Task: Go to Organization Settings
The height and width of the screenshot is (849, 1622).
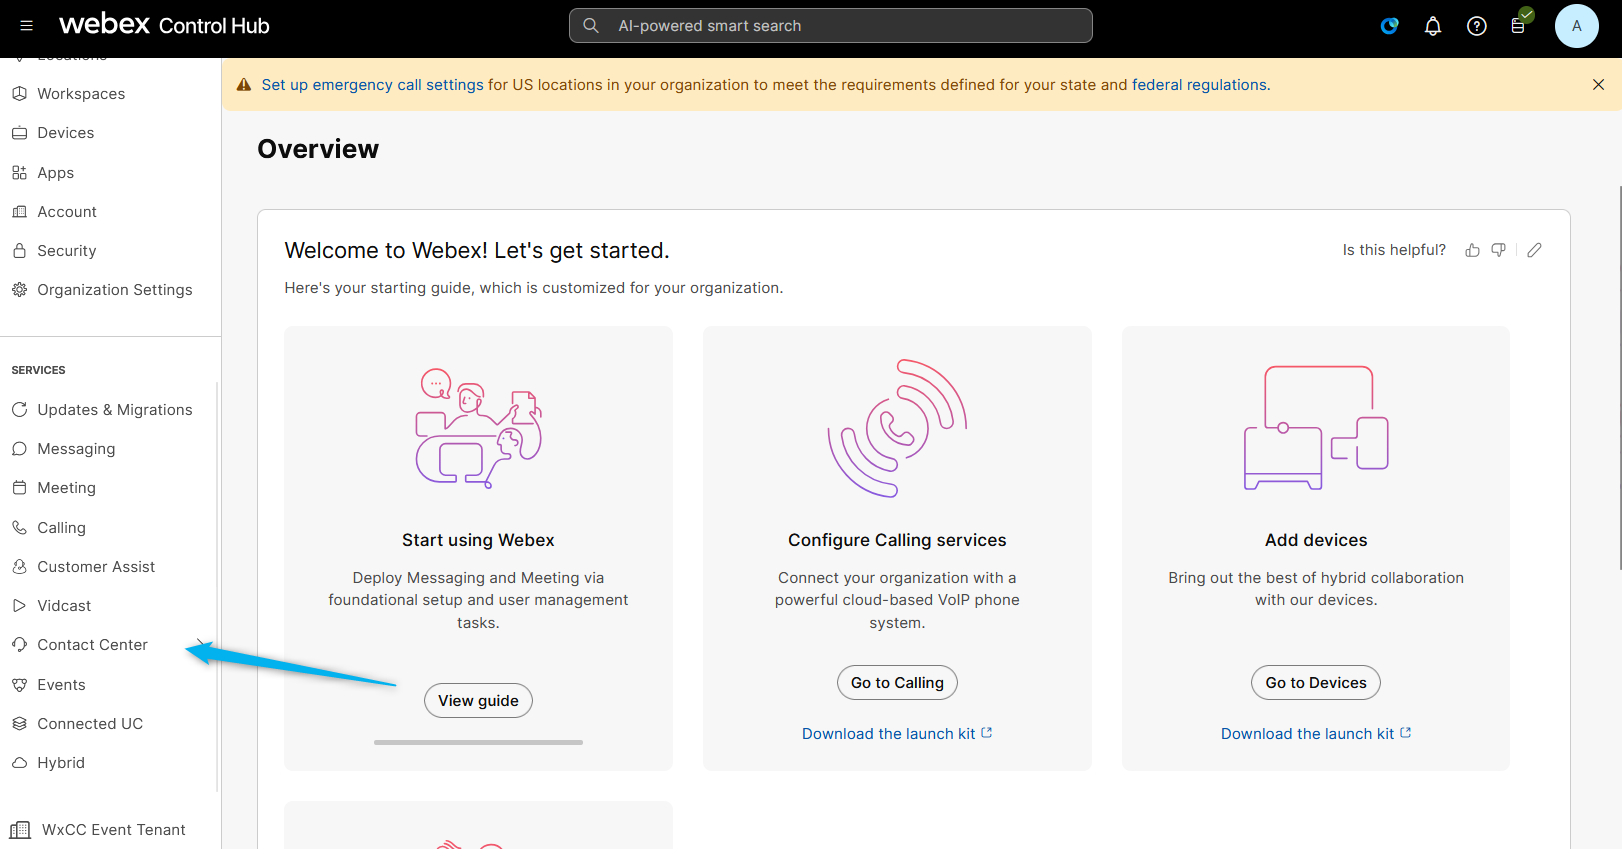Action: (114, 290)
